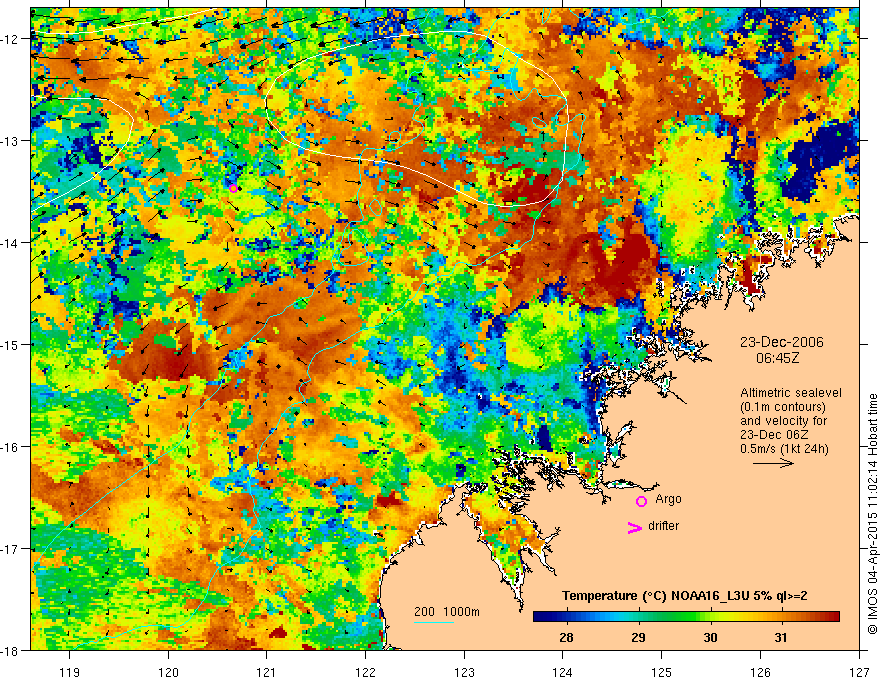
Task: Click the latitude axis label -18
Action: pyautogui.click(x=11, y=651)
